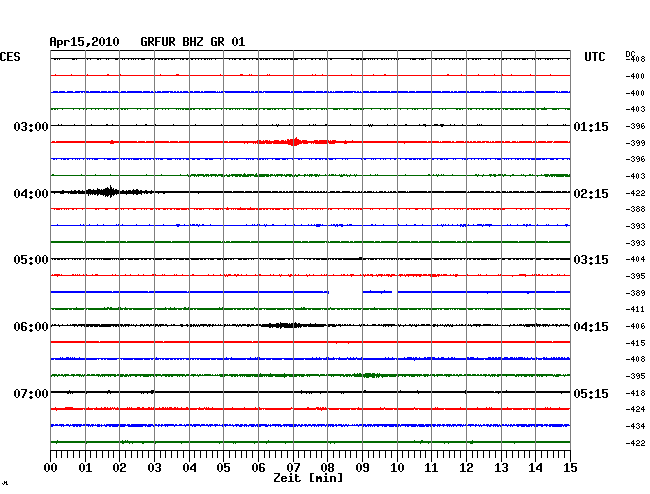Click the DC offset value "-415"
Screen dimensions: 650x494
coord(635,343)
